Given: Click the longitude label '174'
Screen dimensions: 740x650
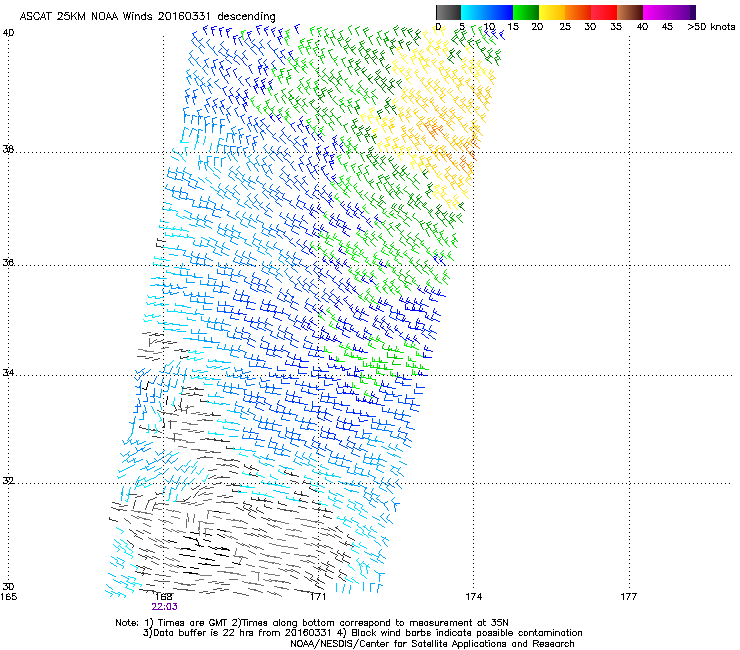Looking at the screenshot, I should (x=474, y=597).
